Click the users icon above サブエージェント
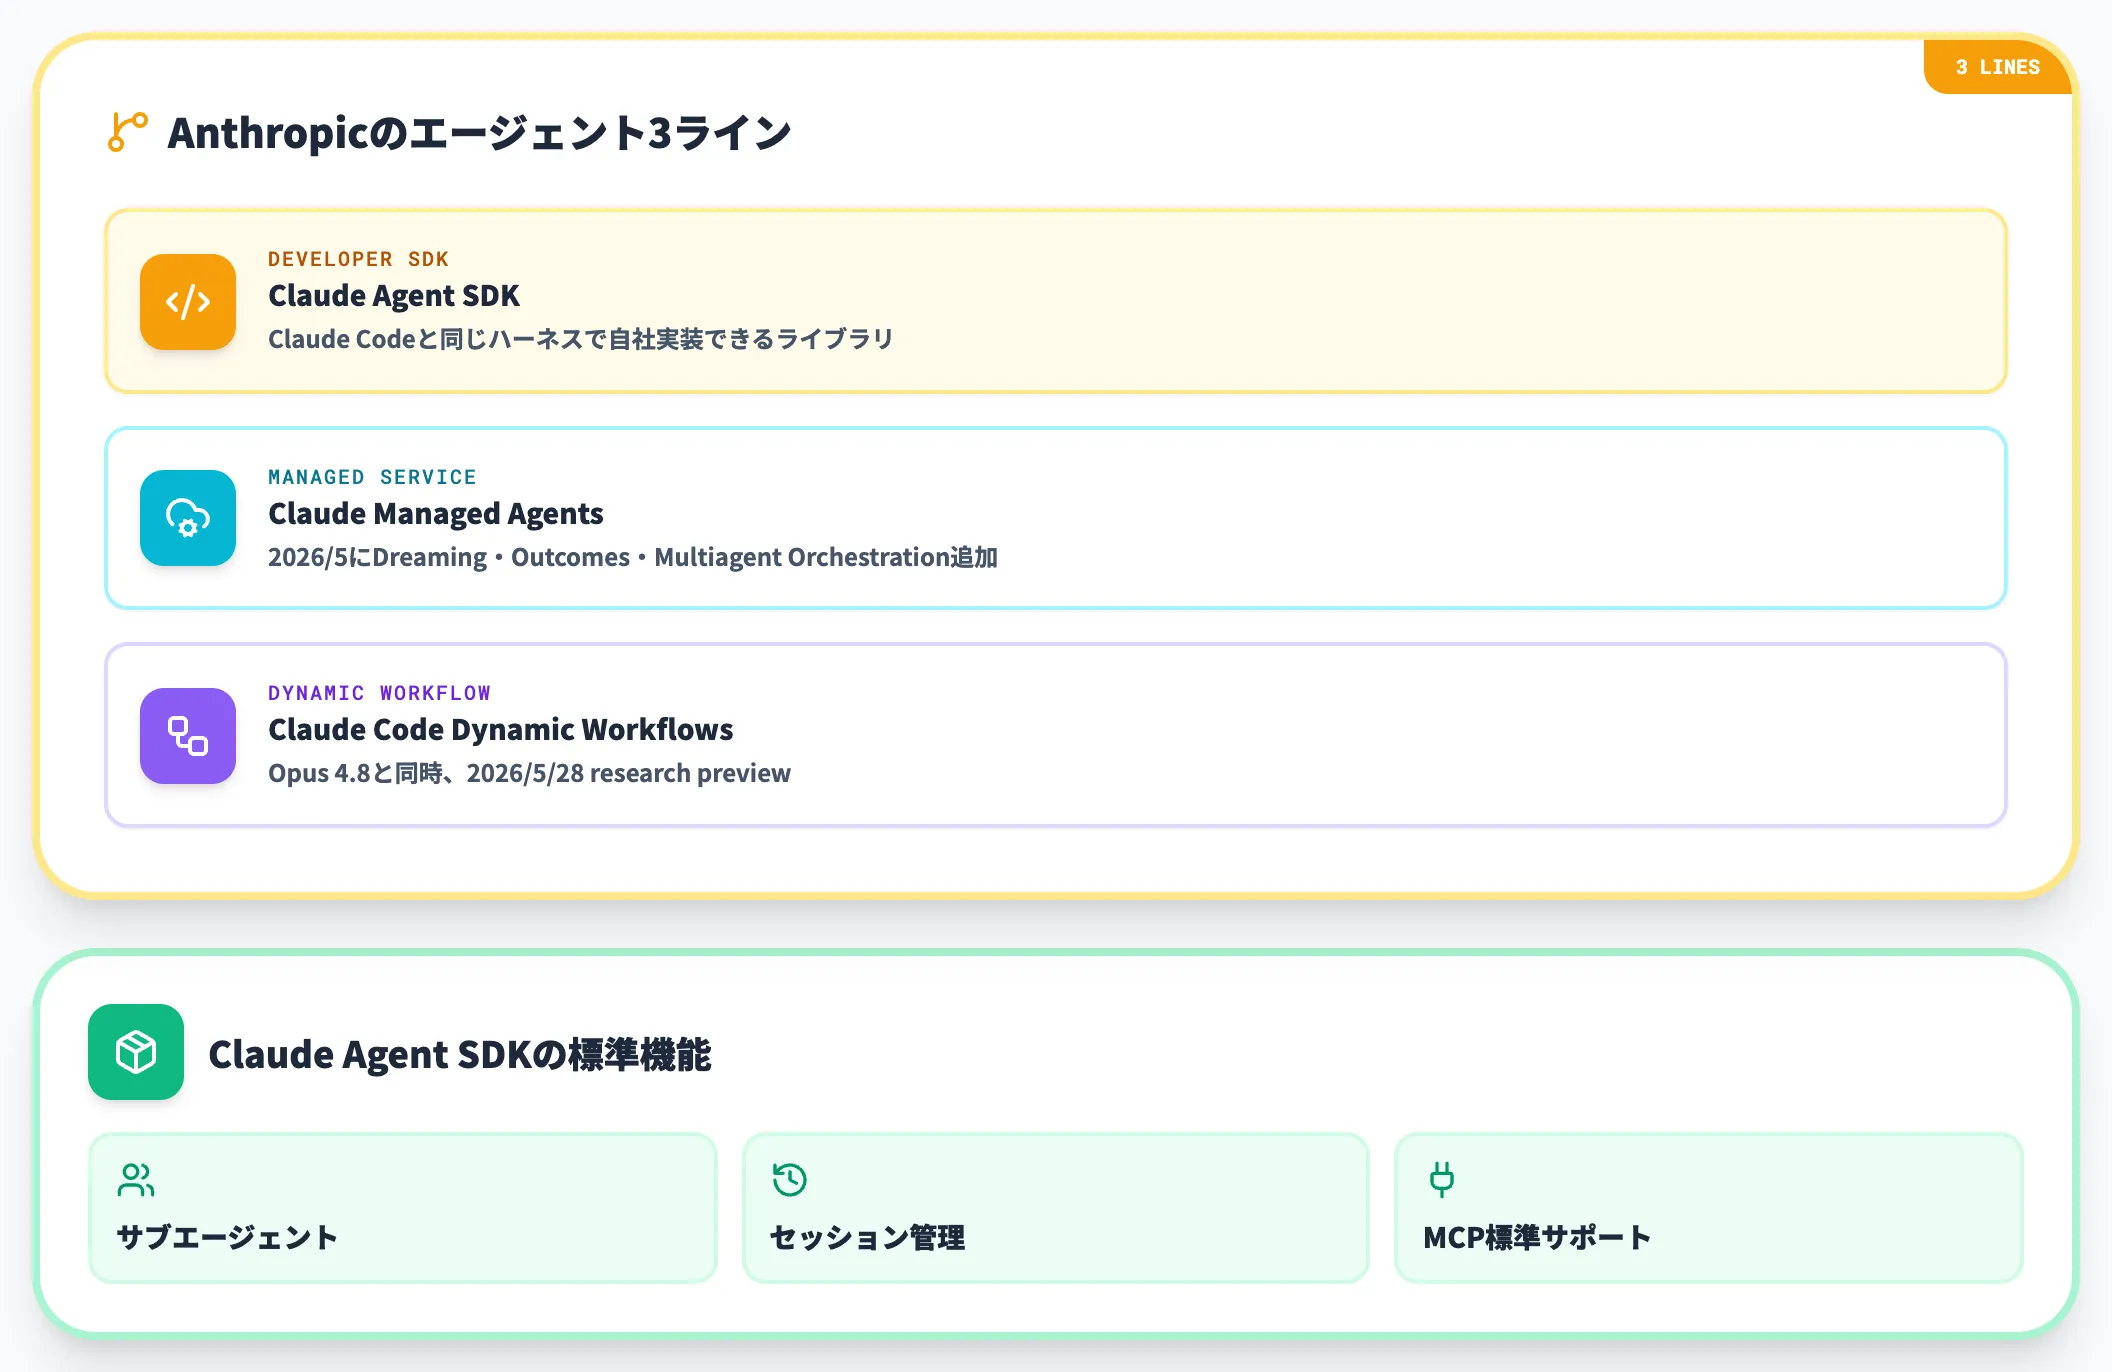This screenshot has width=2112, height=1372. (136, 1180)
